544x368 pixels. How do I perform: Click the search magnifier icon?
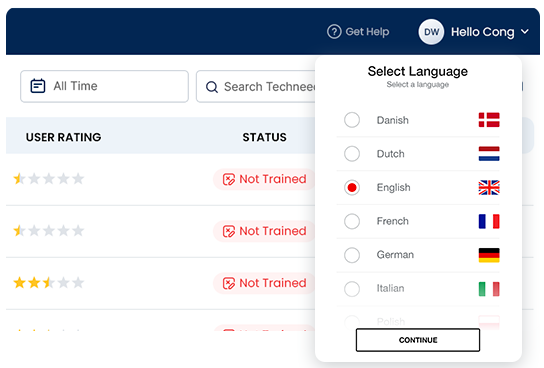point(212,87)
